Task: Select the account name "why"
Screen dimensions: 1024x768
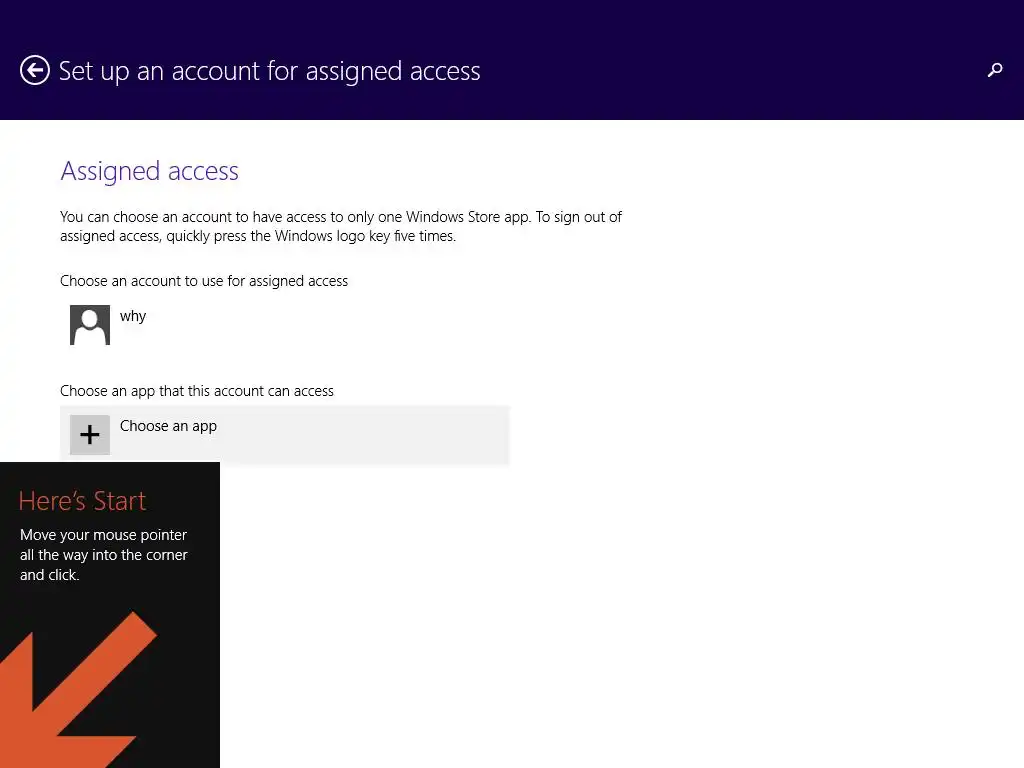Action: 133,316
